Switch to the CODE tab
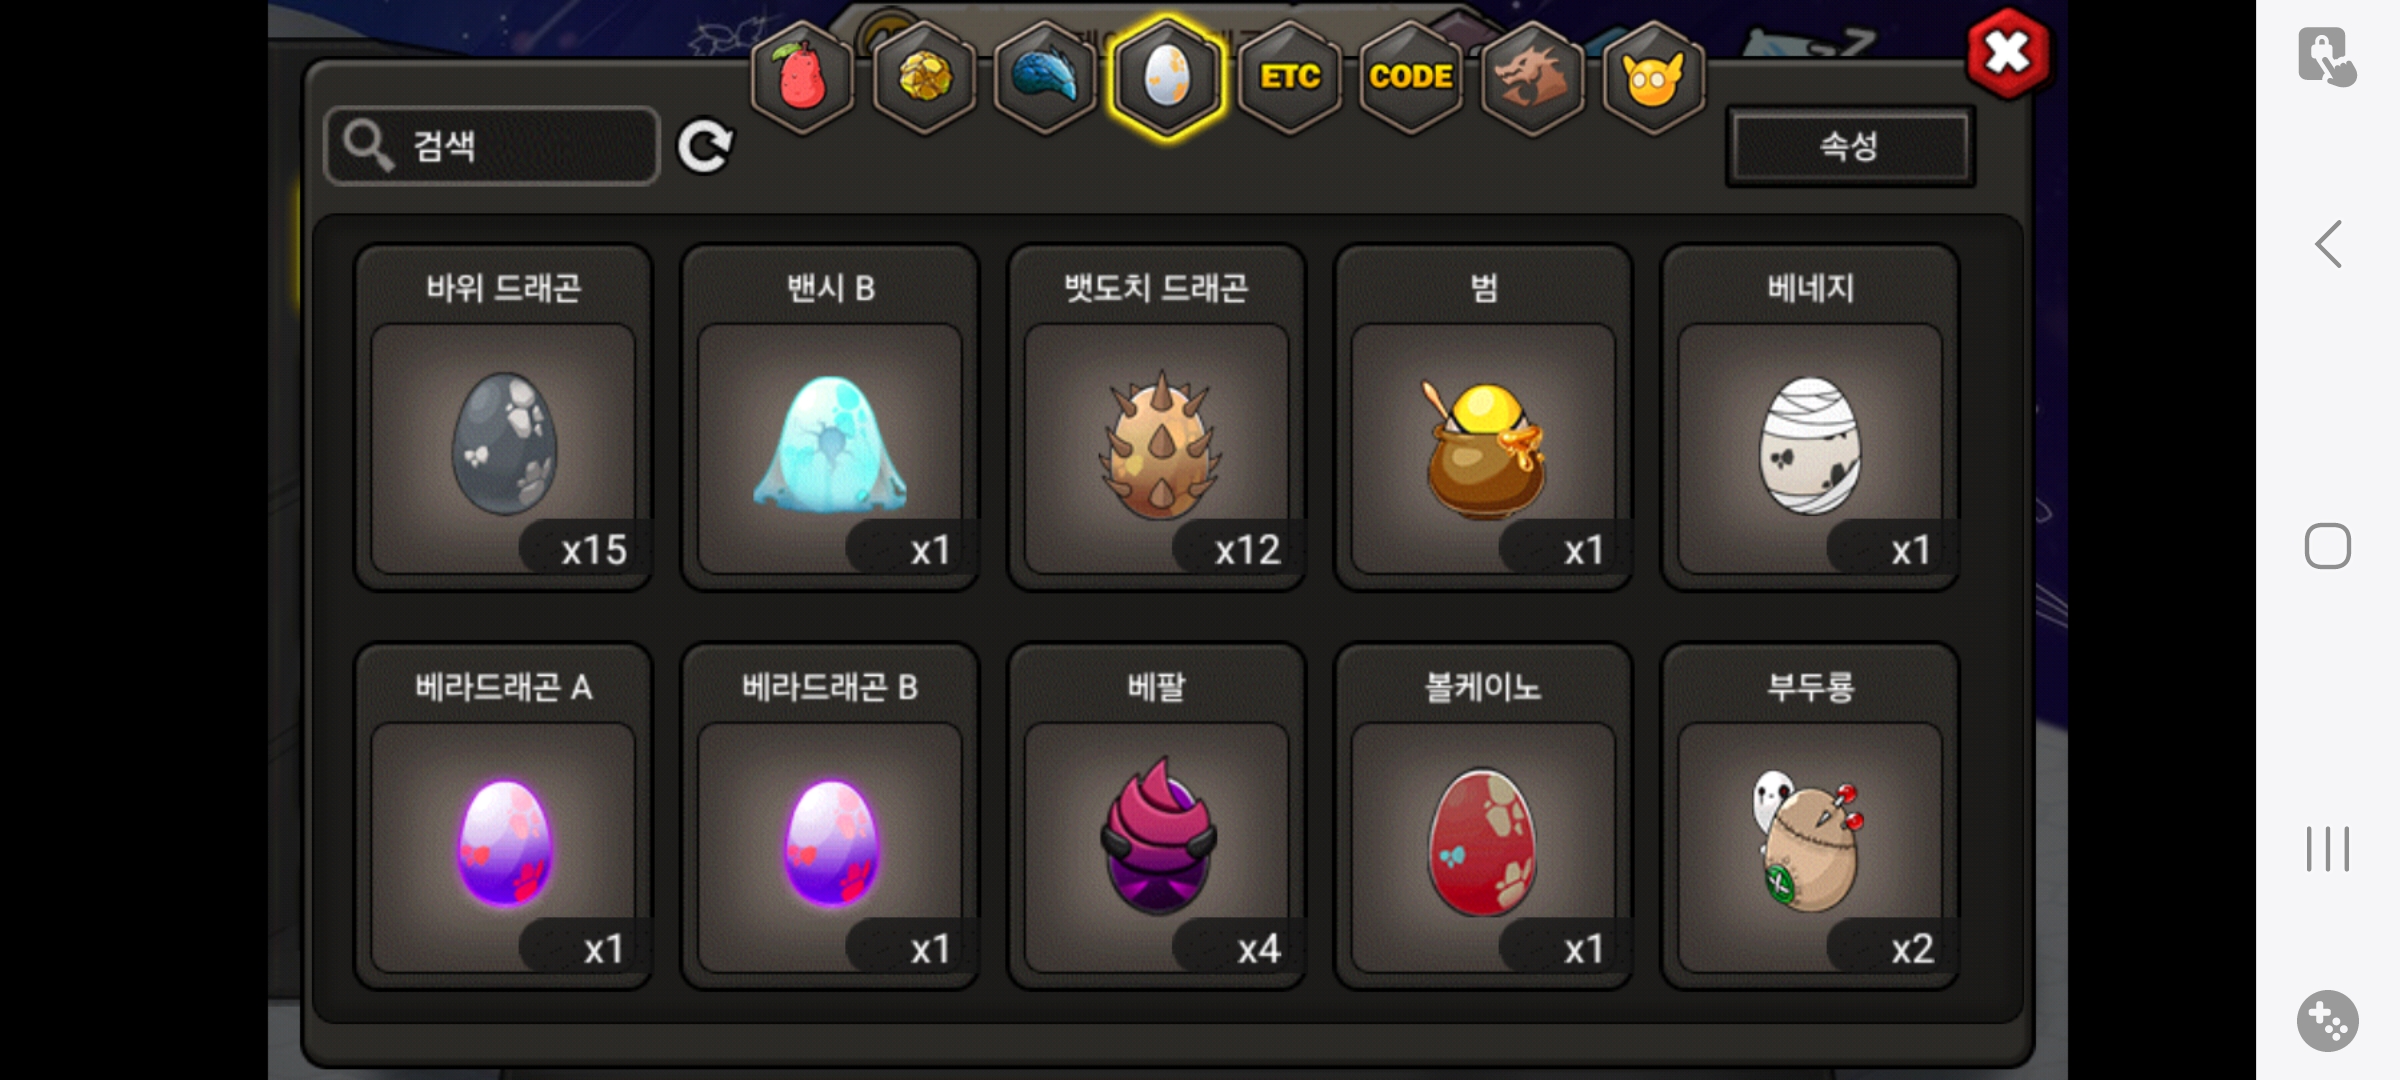This screenshot has height=1080, width=2400. (1411, 77)
